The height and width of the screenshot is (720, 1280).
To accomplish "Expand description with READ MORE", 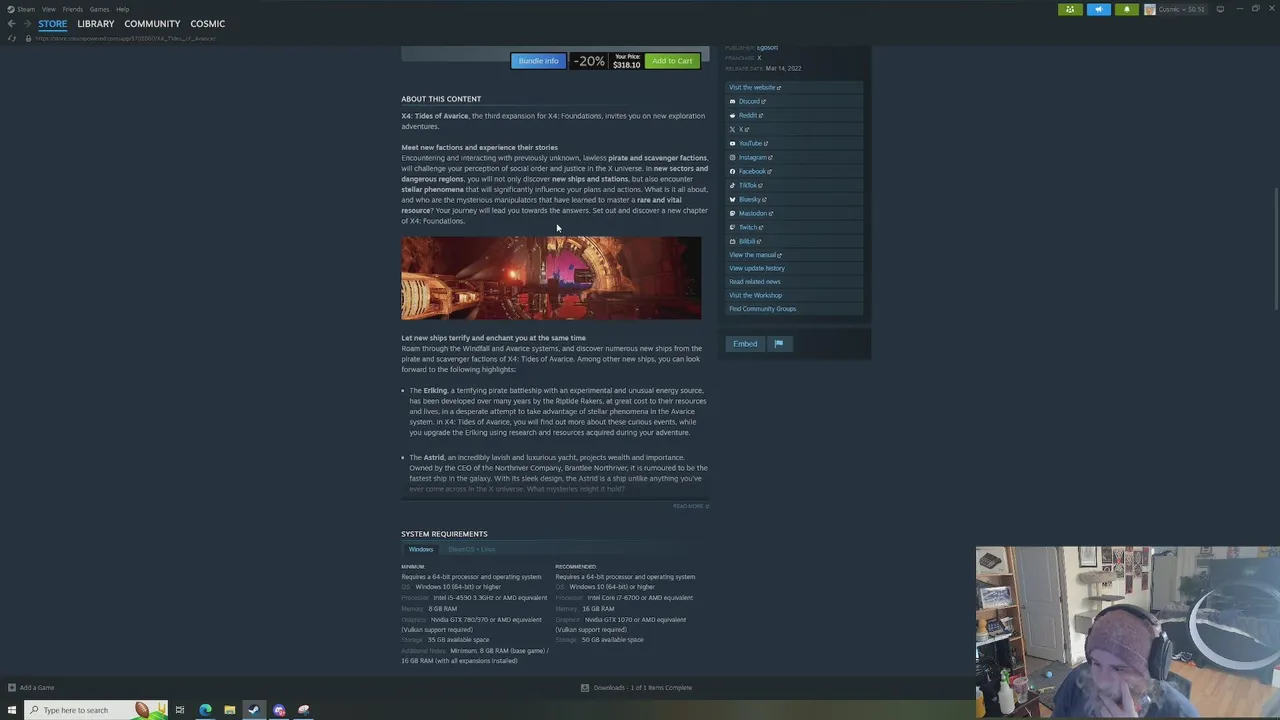I will (690, 506).
